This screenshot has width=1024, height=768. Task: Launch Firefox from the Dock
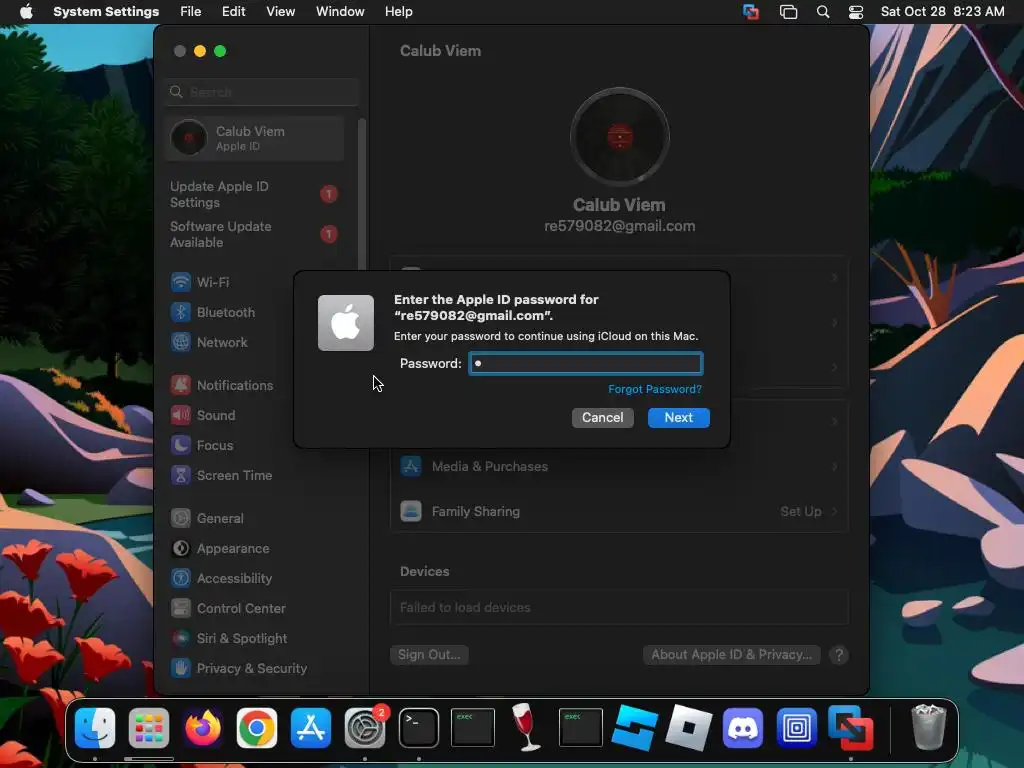pyautogui.click(x=203, y=728)
